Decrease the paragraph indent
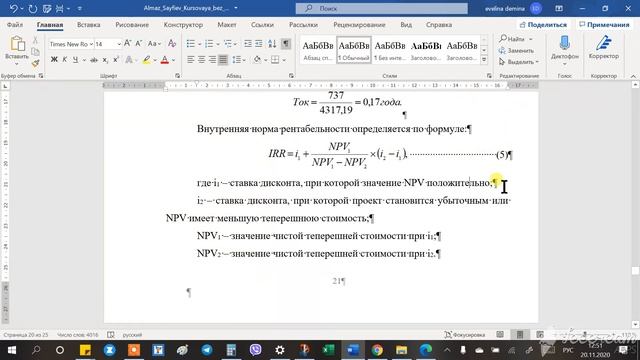This screenshot has width=640, height=360. pos(248,44)
